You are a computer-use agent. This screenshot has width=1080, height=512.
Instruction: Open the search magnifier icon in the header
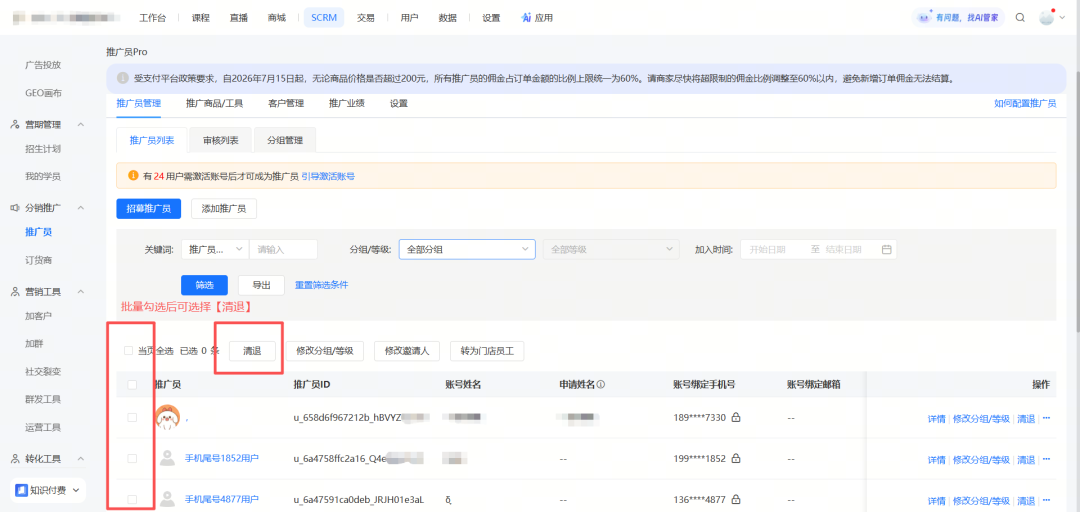click(1020, 18)
